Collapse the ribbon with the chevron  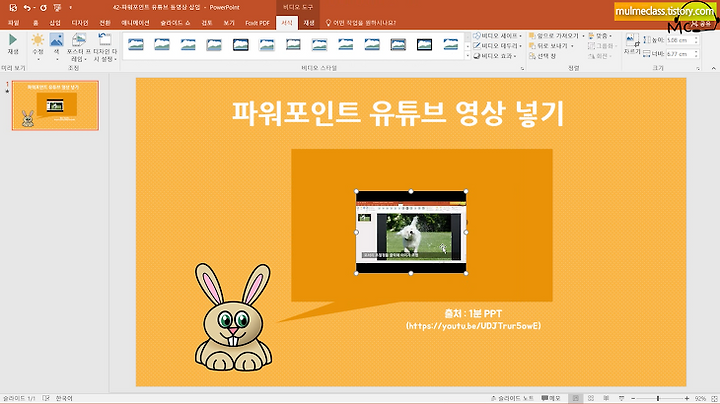tap(713, 68)
